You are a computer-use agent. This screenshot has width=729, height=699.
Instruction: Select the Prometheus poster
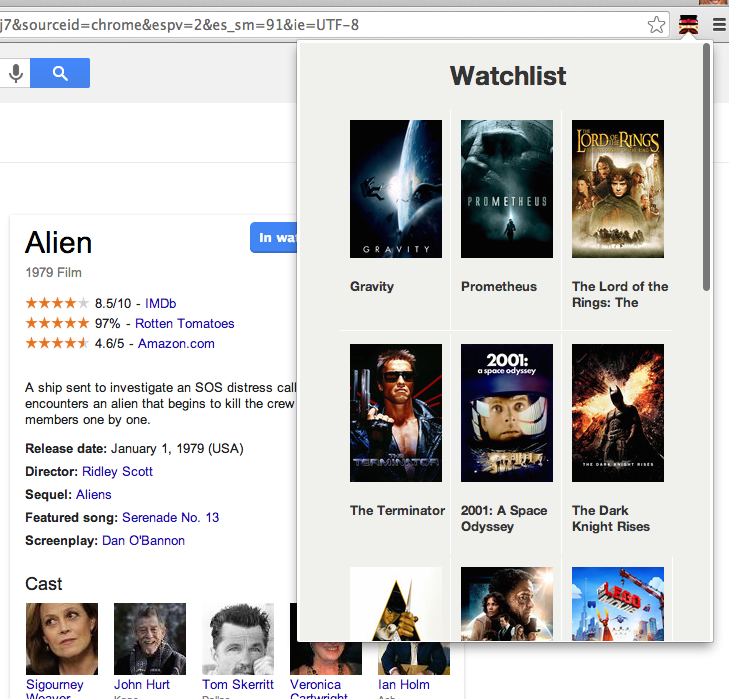pos(507,189)
